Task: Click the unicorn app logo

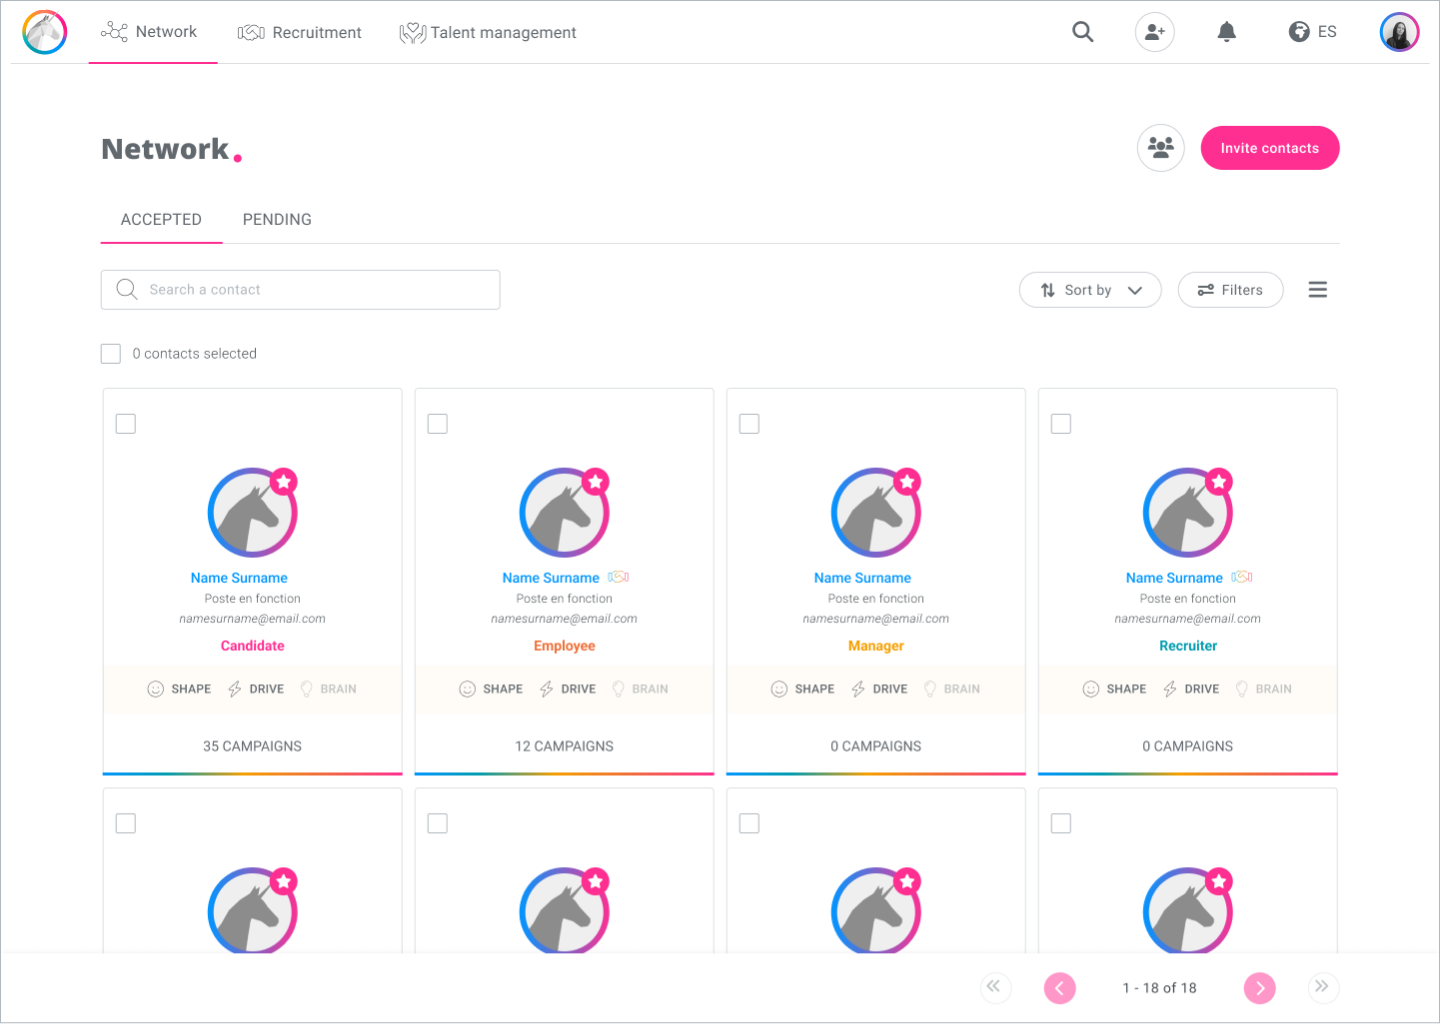Action: point(45,32)
